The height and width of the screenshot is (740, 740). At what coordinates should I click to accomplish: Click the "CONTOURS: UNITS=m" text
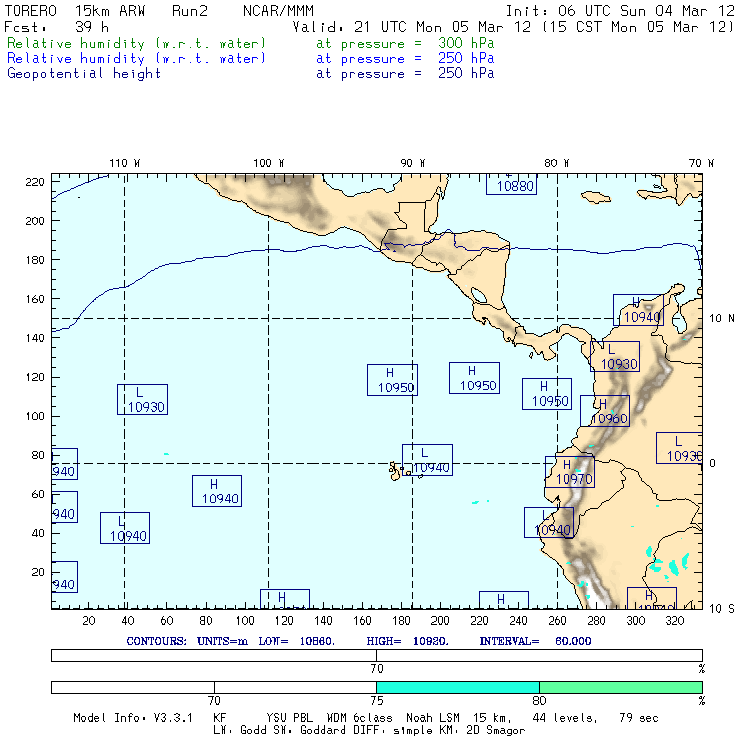(187, 641)
